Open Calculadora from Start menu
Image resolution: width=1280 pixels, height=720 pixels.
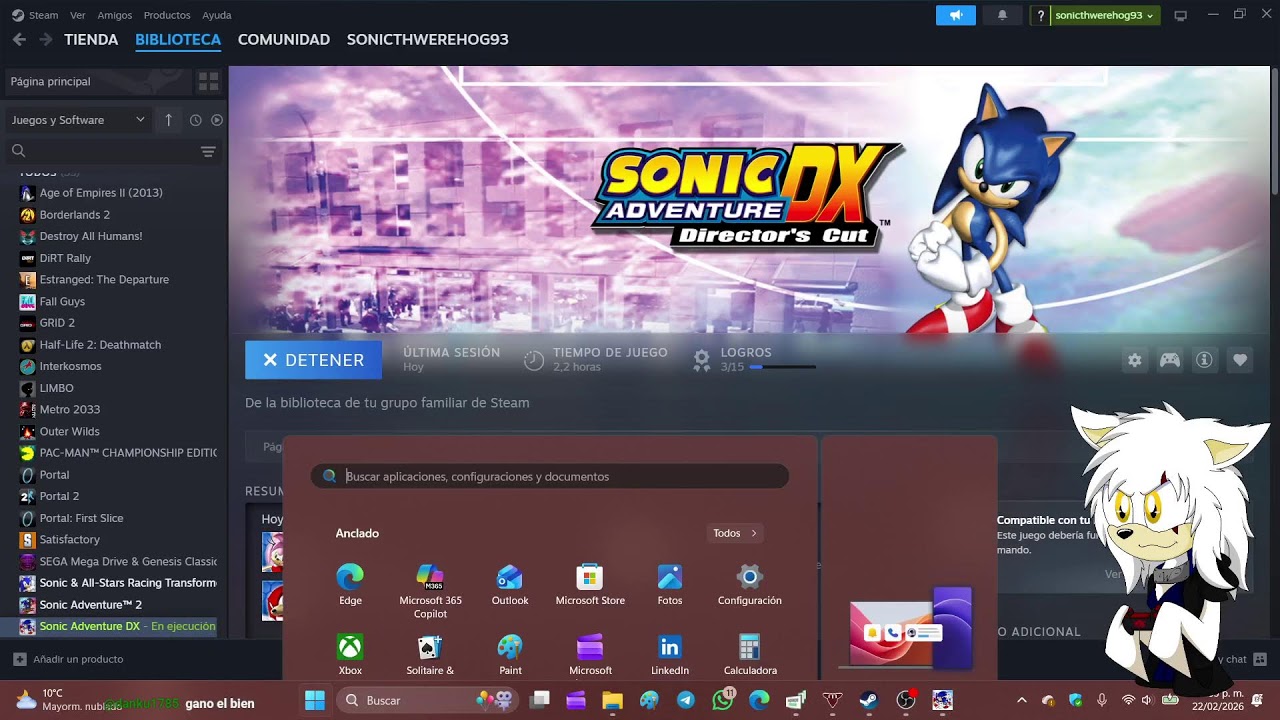750,655
